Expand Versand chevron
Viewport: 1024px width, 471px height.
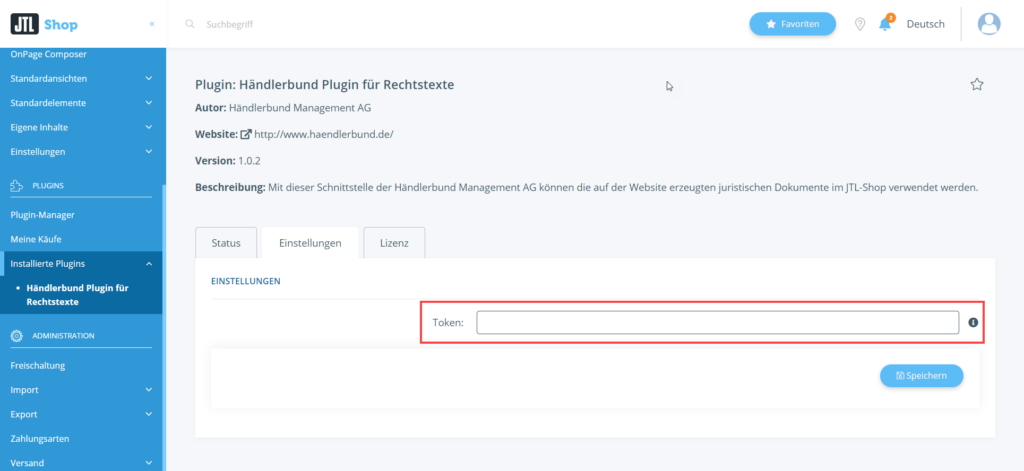(149, 463)
